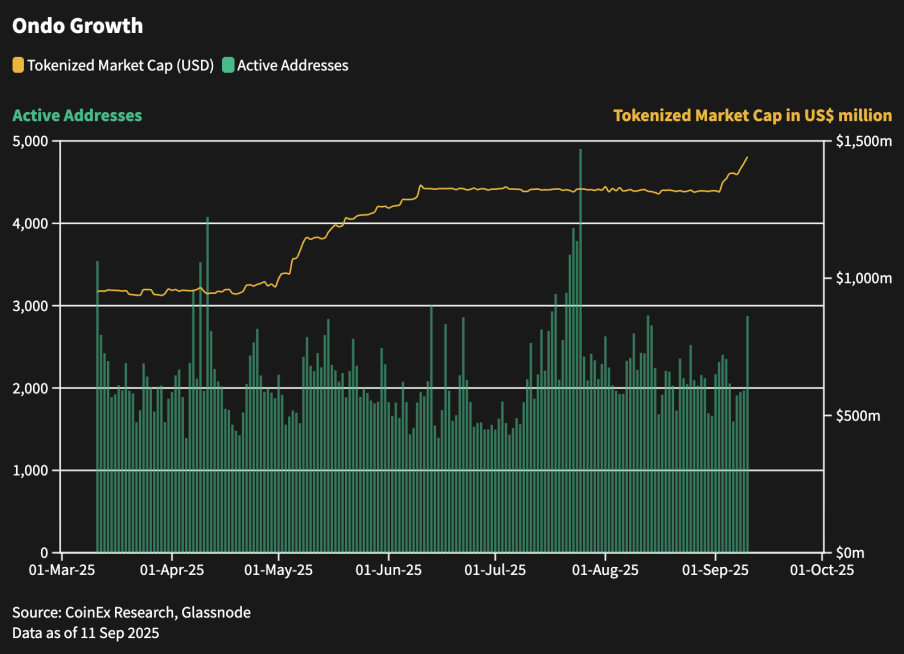Select the Tokenized Market Cap in US$ million axis title
The width and height of the screenshot is (904, 654).
[x=752, y=115]
